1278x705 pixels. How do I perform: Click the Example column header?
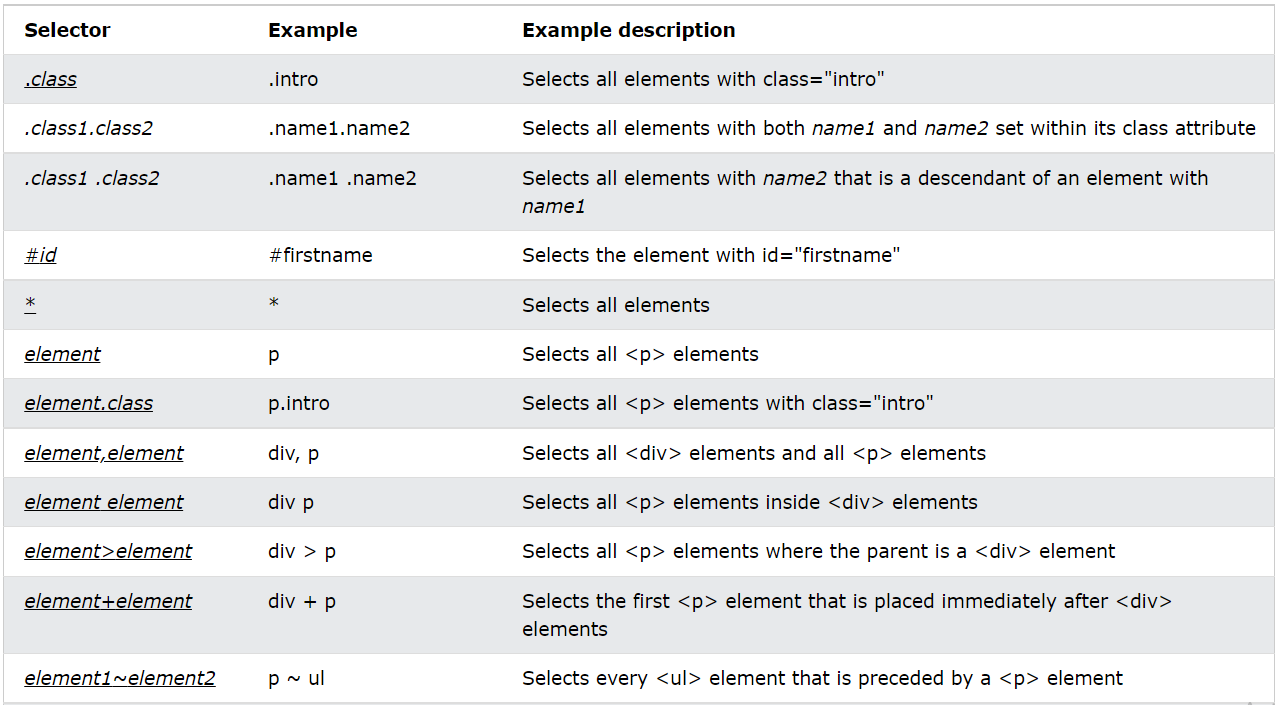(x=312, y=30)
